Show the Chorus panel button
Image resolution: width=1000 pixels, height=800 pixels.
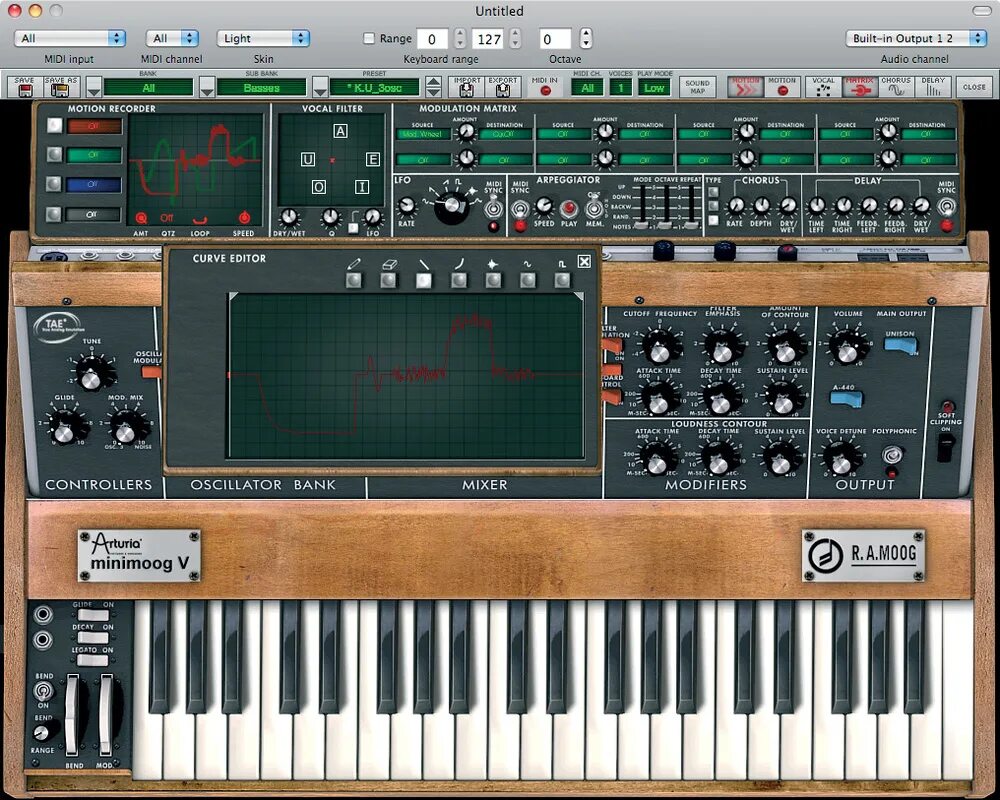896,87
